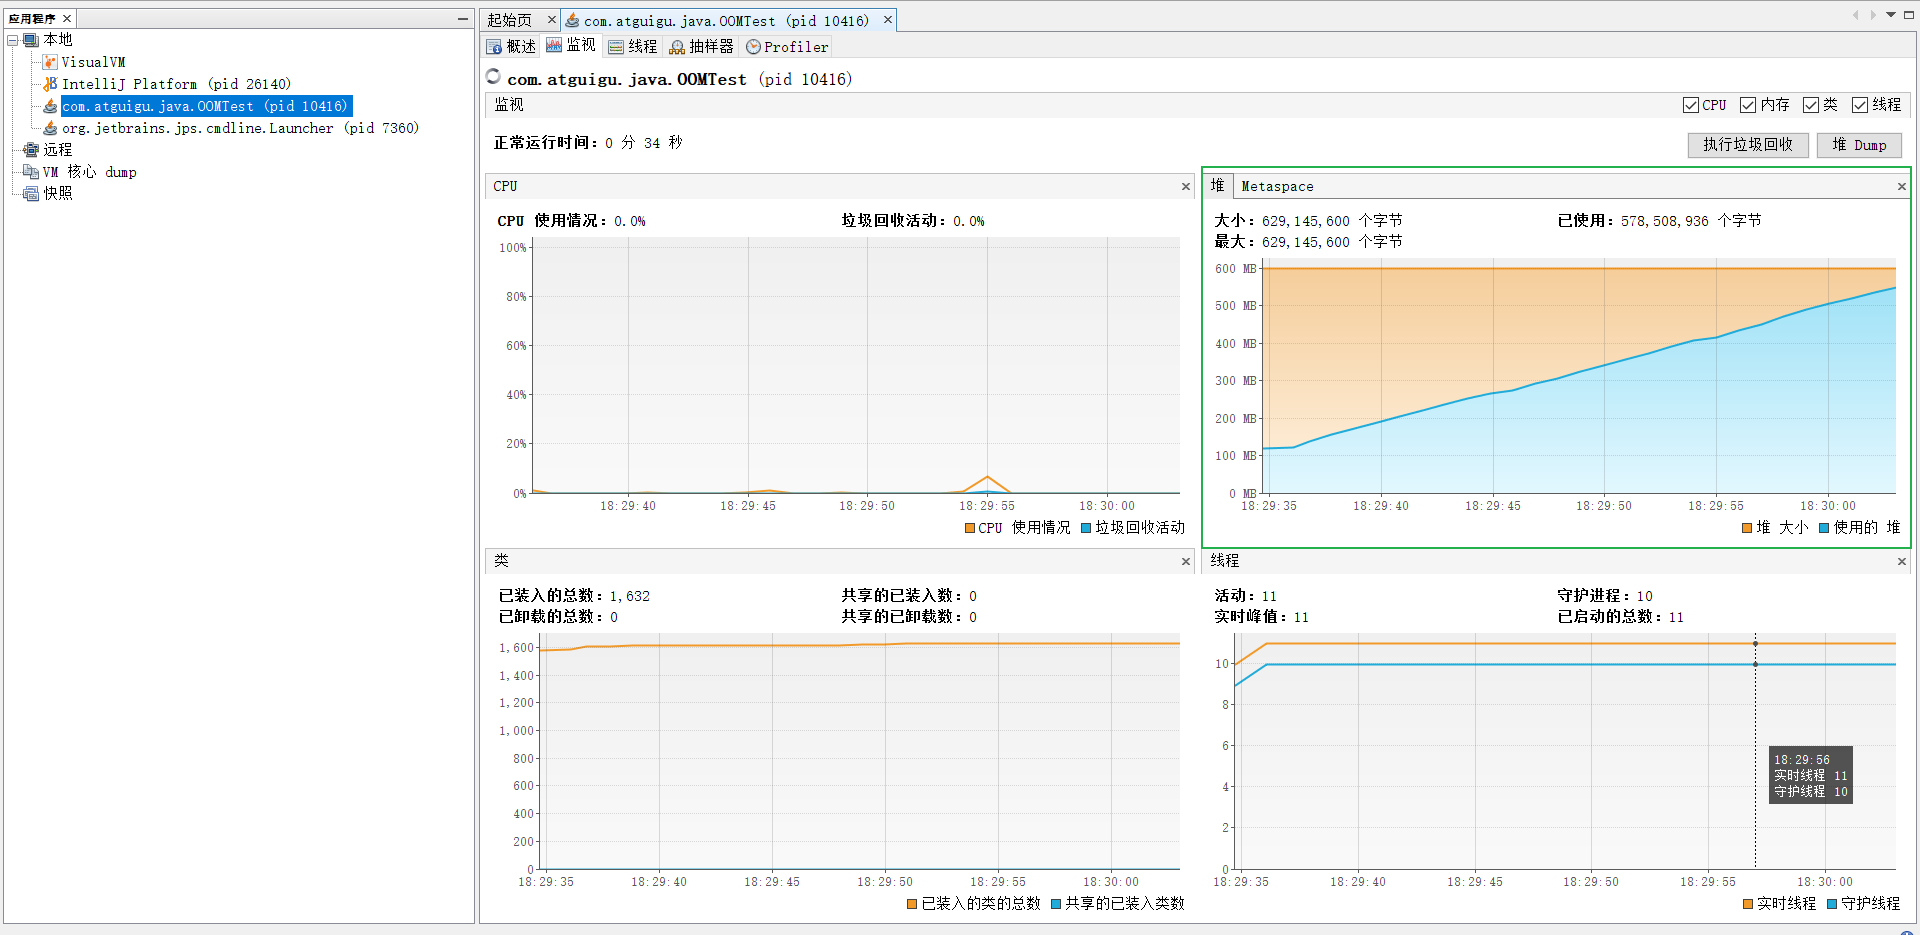Open the 抽样器 sampler tab
Viewport: 1920px width, 935px height.
pos(702,47)
